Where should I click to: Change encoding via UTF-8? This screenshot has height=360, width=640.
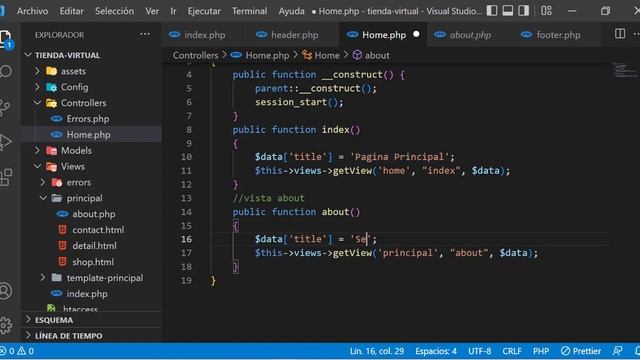point(480,351)
